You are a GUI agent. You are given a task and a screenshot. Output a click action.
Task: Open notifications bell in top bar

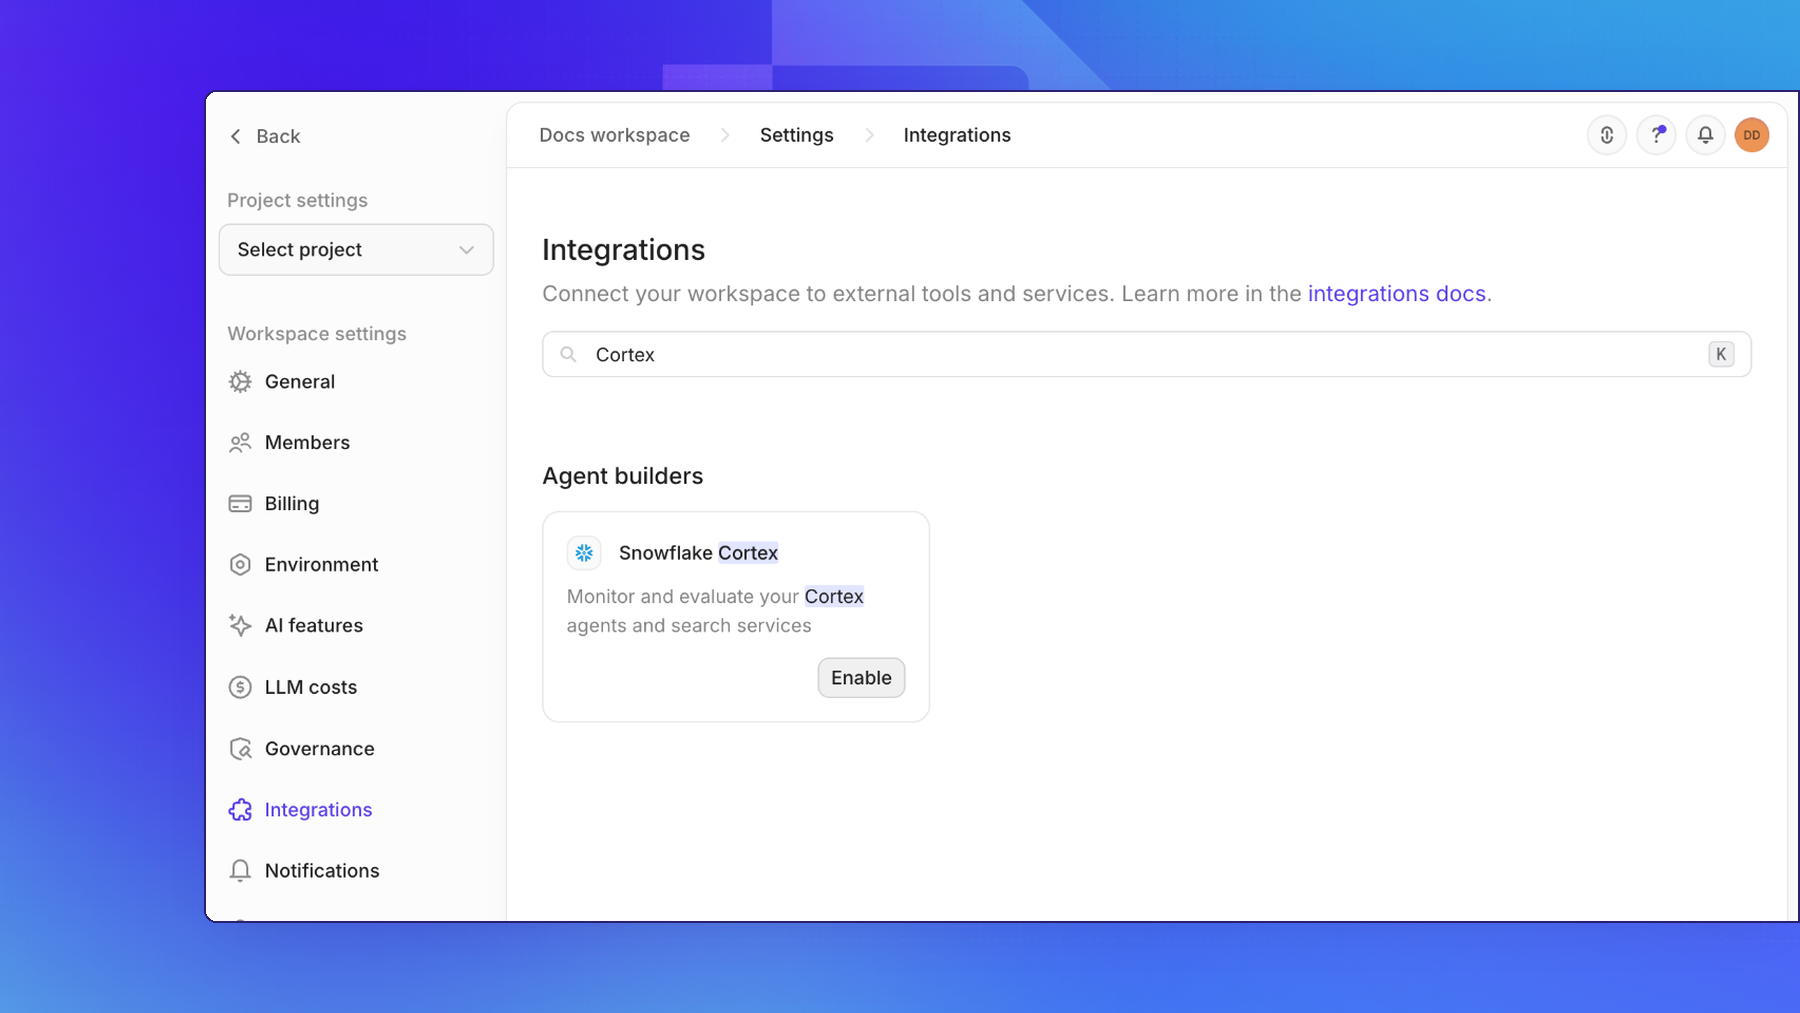[x=1705, y=135]
